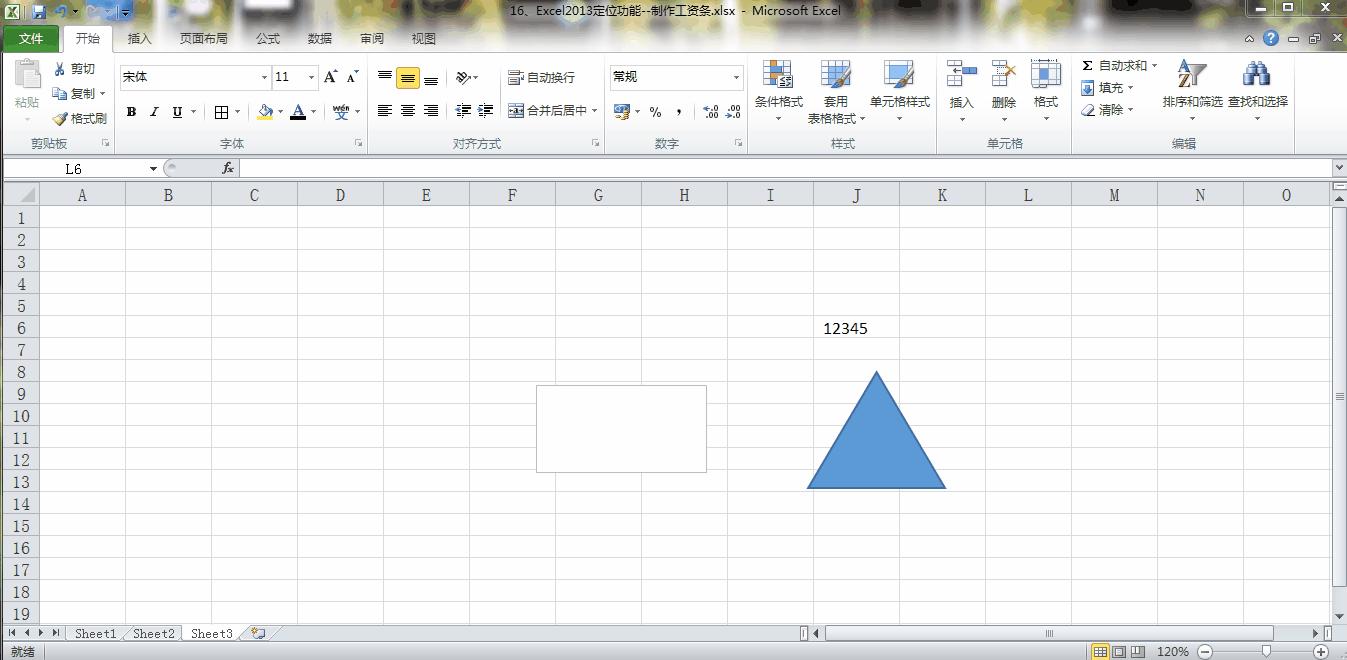This screenshot has width=1347, height=660.
Task: Expand the Merge and Center (合并后居中) arrow
Action: (x=594, y=111)
